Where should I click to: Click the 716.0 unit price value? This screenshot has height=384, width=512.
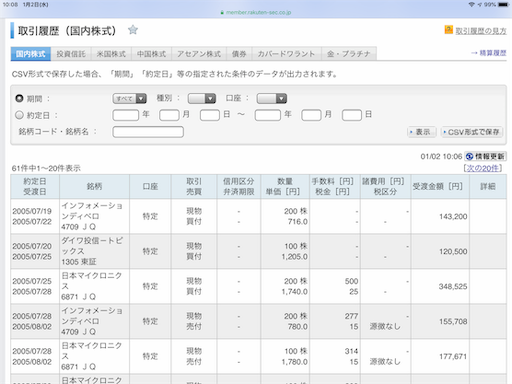tap(298, 222)
